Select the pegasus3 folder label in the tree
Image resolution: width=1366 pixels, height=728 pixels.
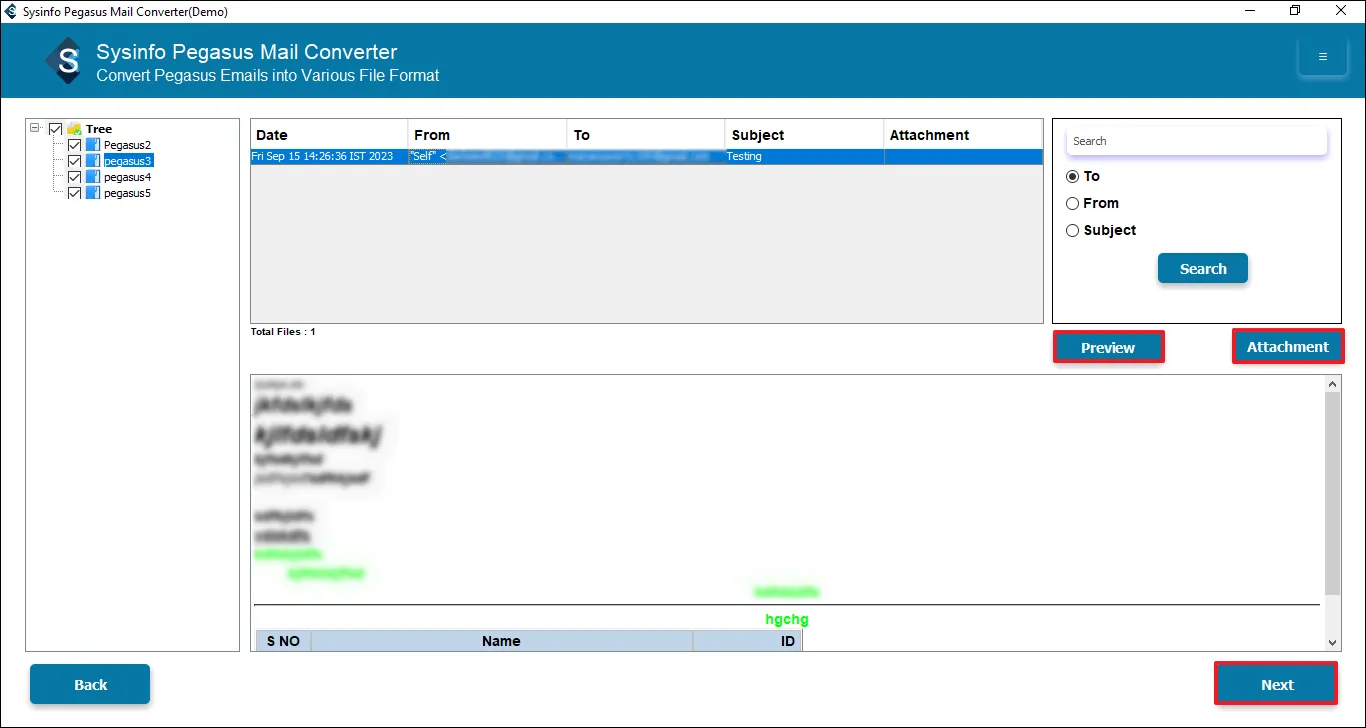(x=128, y=161)
